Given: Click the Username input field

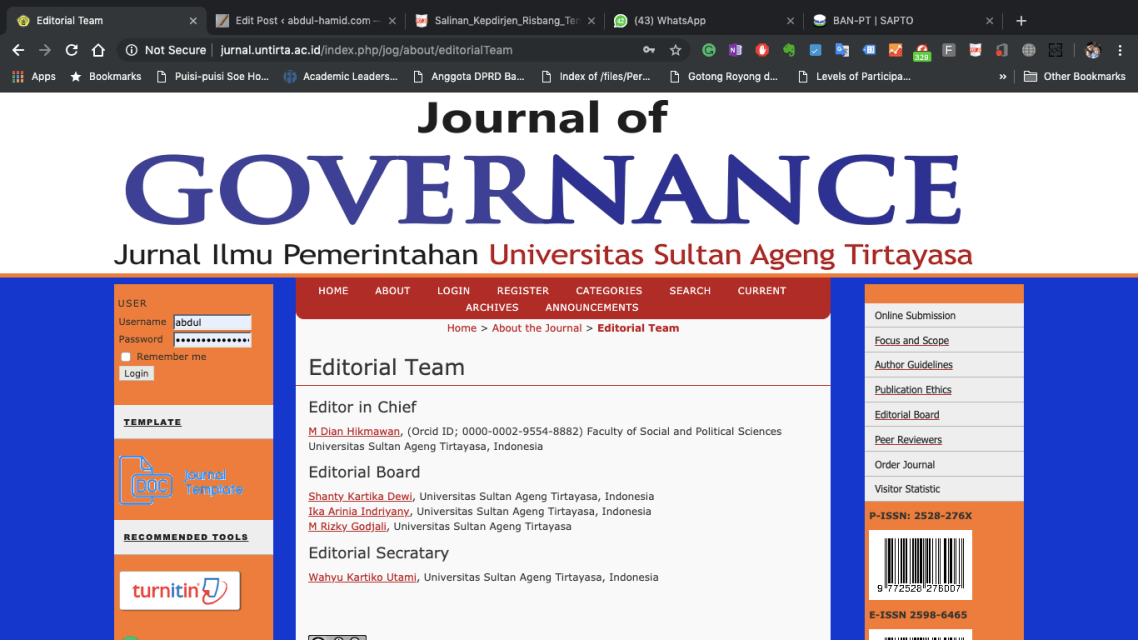Looking at the screenshot, I should (x=212, y=322).
